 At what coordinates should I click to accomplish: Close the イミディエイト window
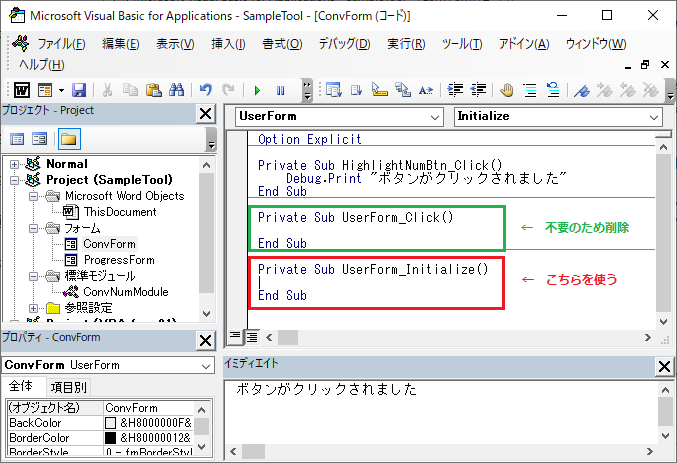(664, 367)
